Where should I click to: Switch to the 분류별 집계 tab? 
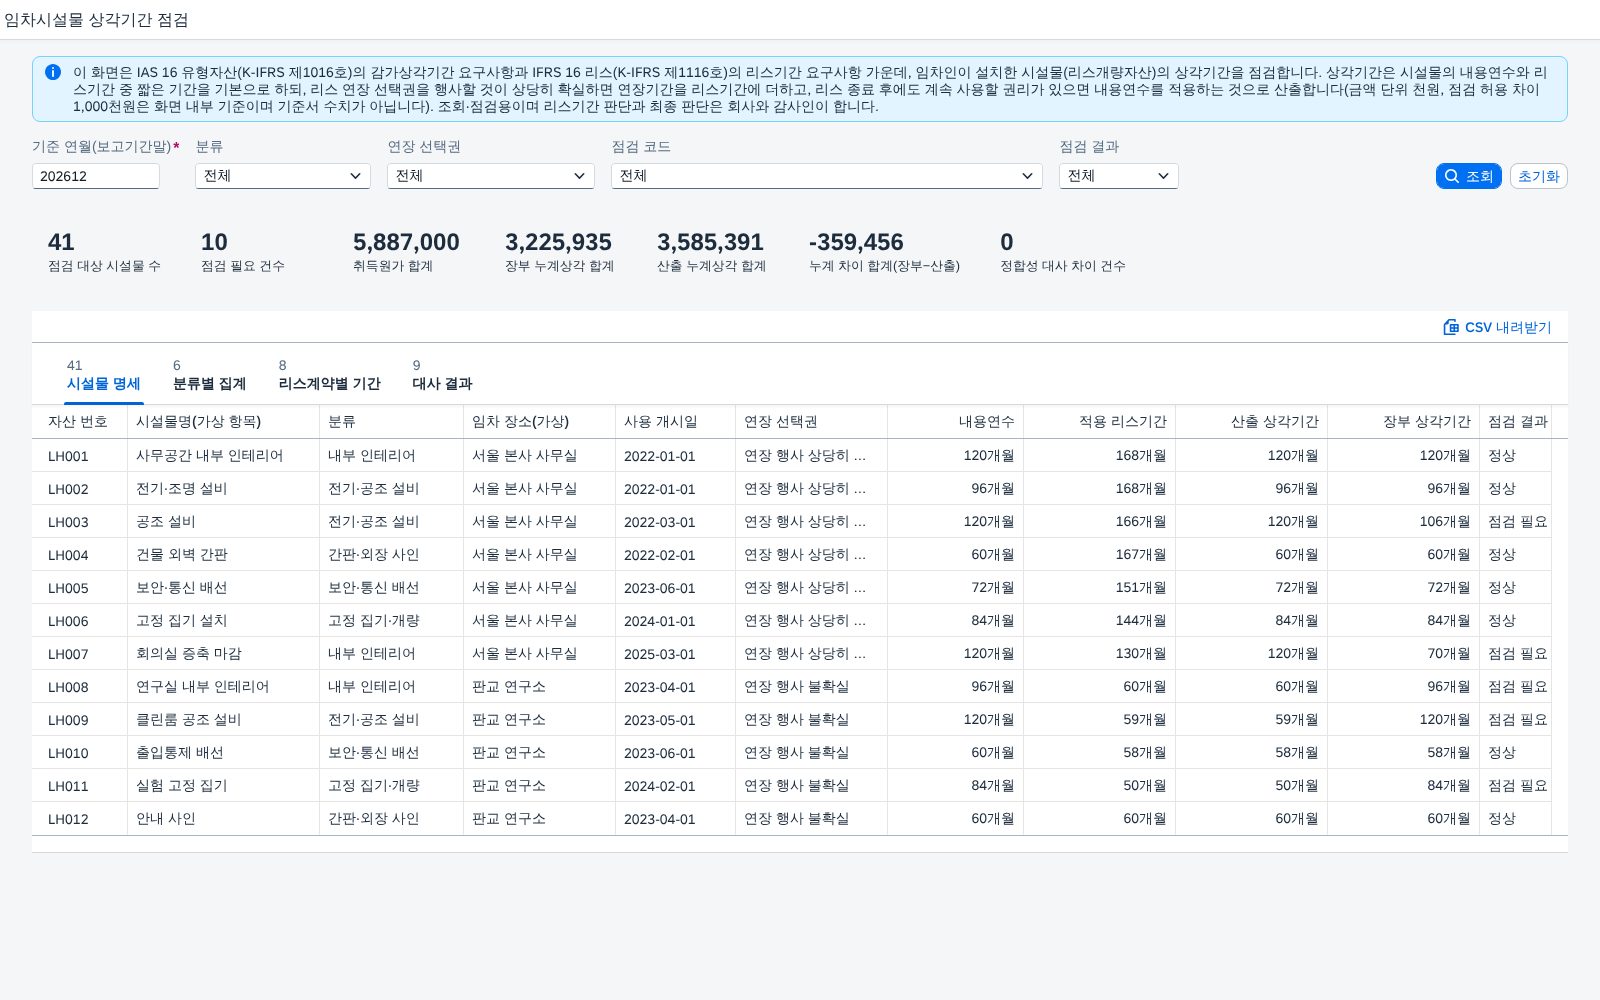coord(209,376)
